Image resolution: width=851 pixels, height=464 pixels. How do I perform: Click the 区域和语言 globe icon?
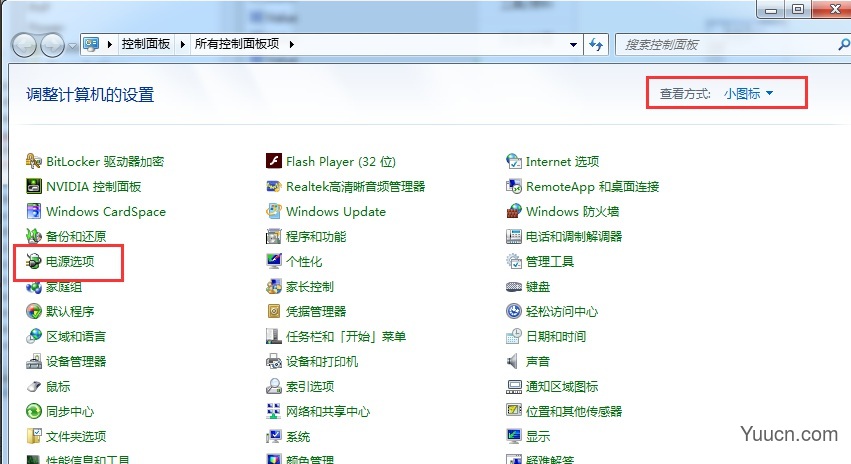34,336
